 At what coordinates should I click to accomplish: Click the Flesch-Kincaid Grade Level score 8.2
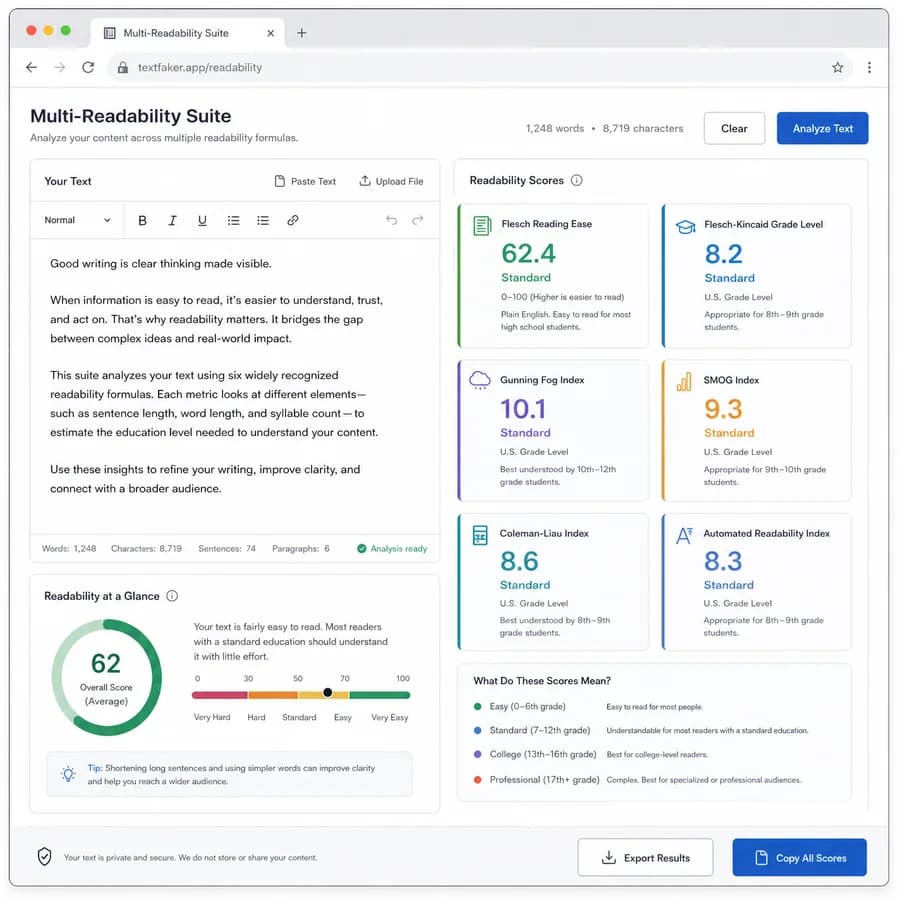pos(723,254)
